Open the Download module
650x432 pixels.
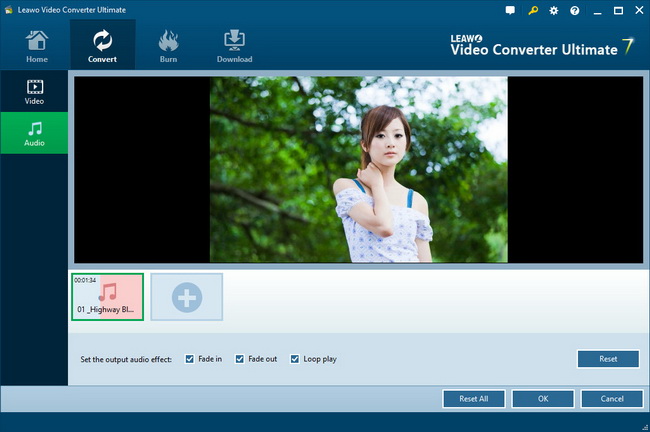(235, 46)
